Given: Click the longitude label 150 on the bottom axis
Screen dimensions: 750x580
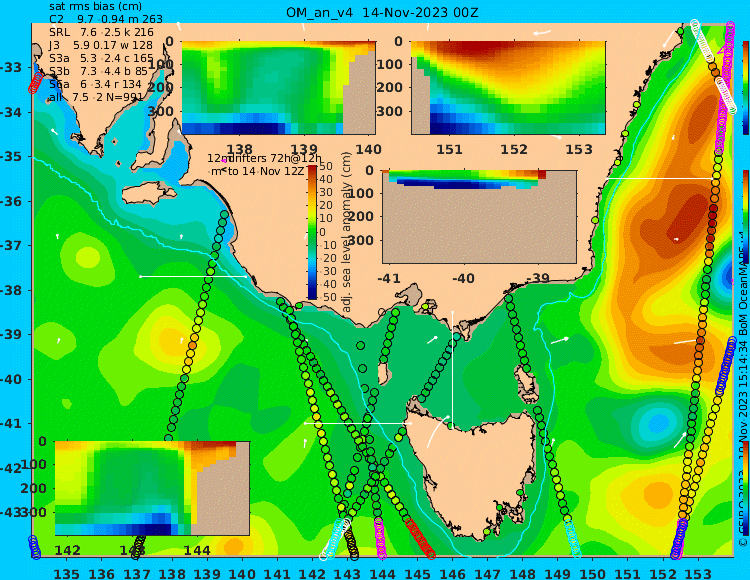Looking at the screenshot, I should [x=592, y=573].
